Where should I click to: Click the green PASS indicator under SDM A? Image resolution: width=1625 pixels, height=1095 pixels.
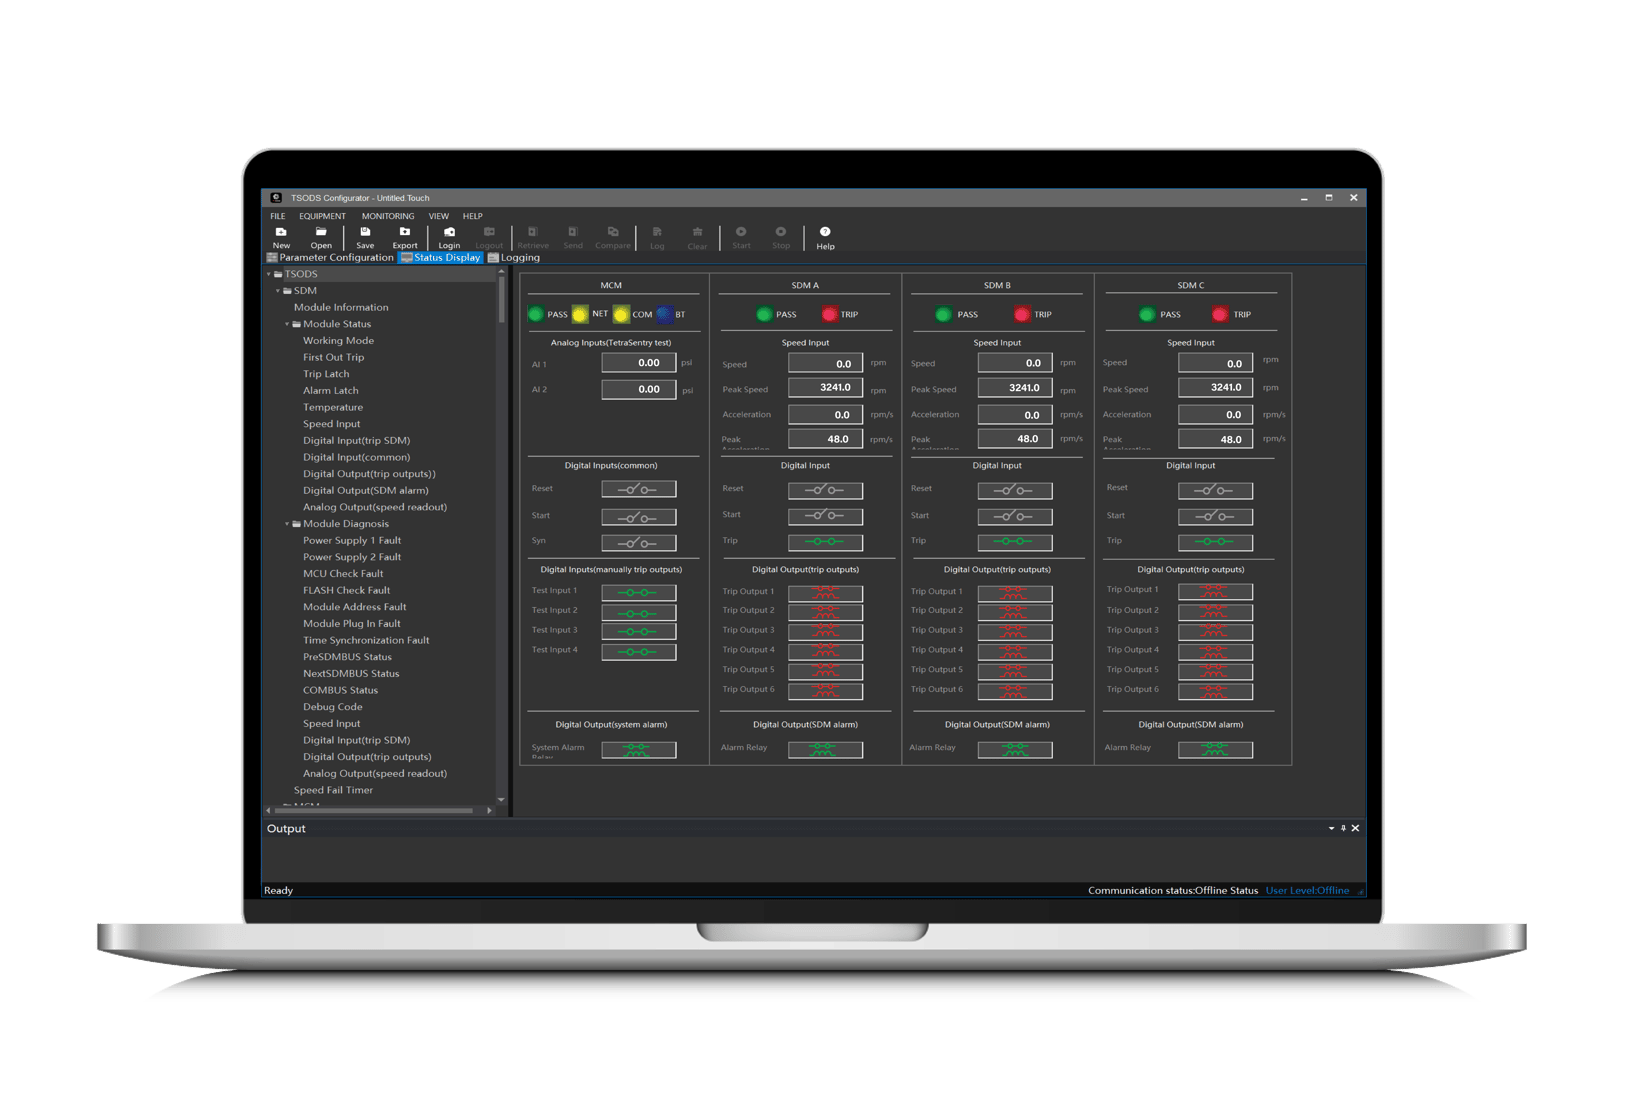pos(765,315)
